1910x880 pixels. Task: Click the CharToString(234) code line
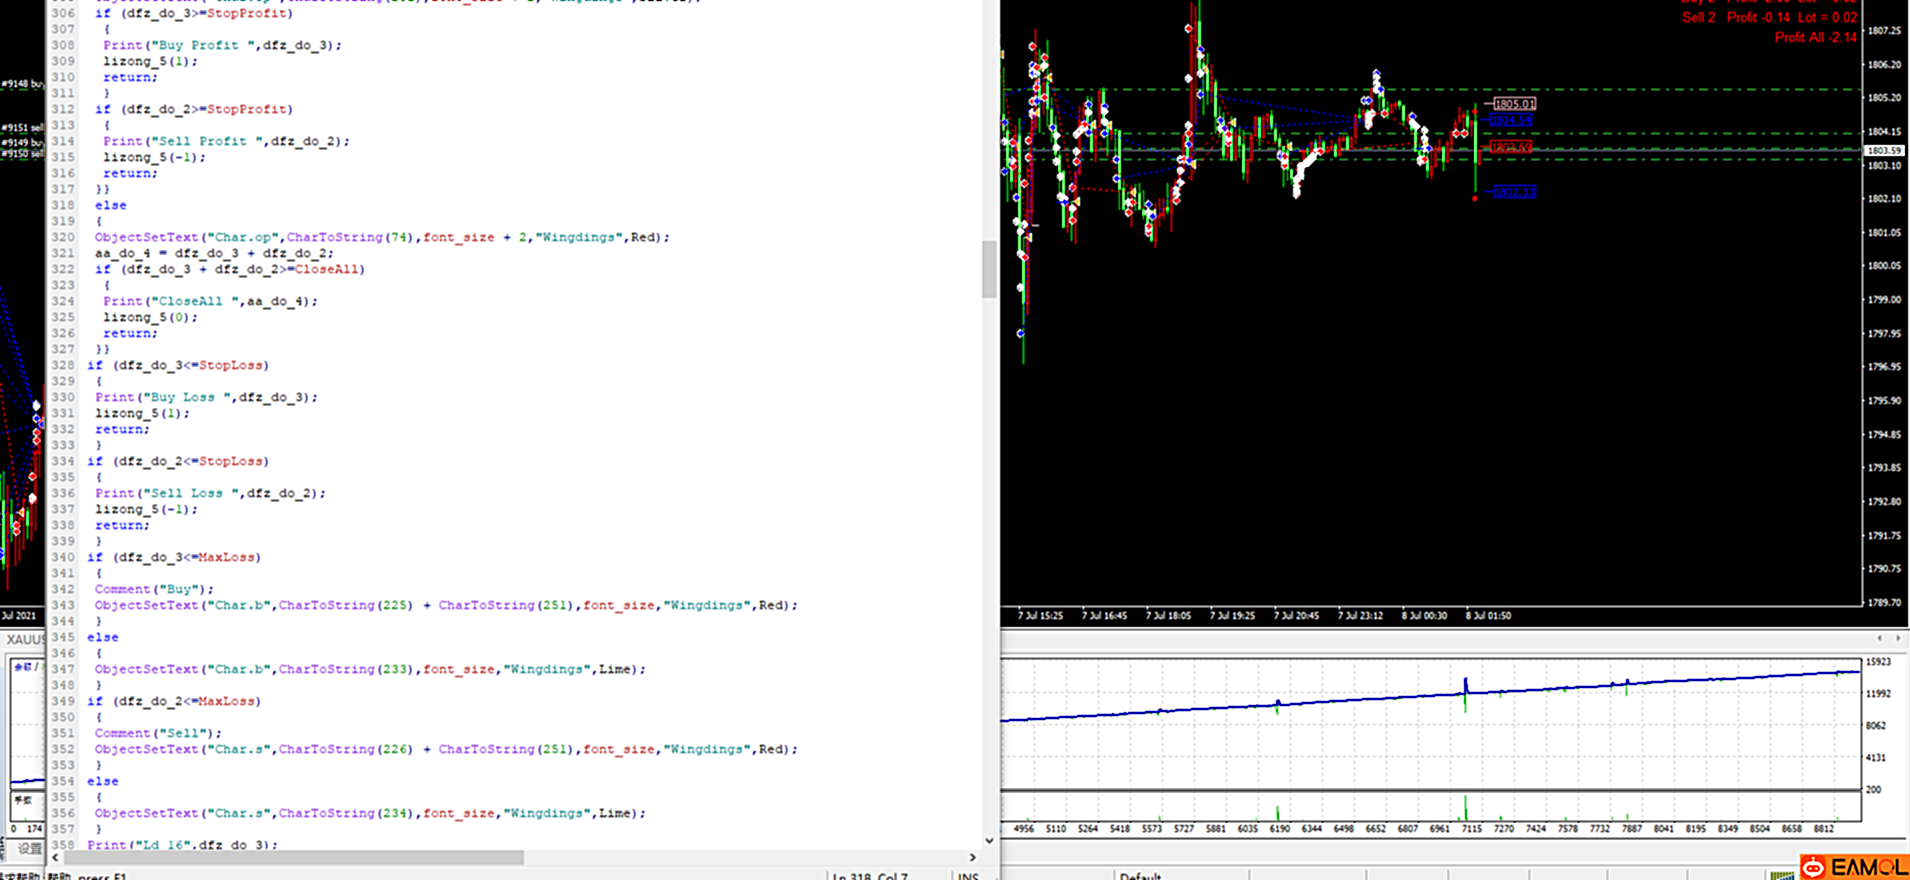click(x=370, y=813)
